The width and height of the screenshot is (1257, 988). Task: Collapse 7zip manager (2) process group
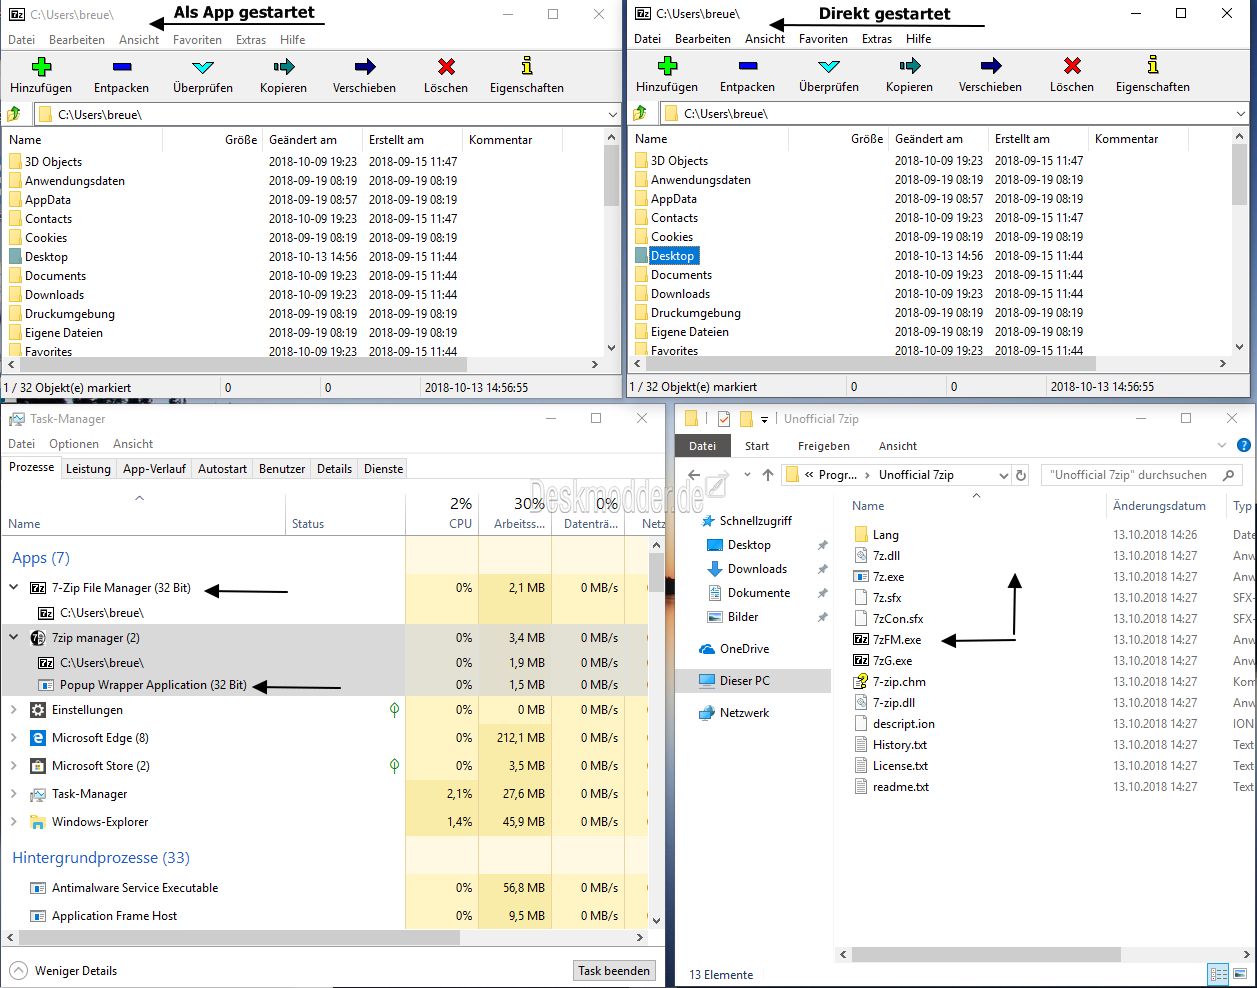pyautogui.click(x=14, y=638)
